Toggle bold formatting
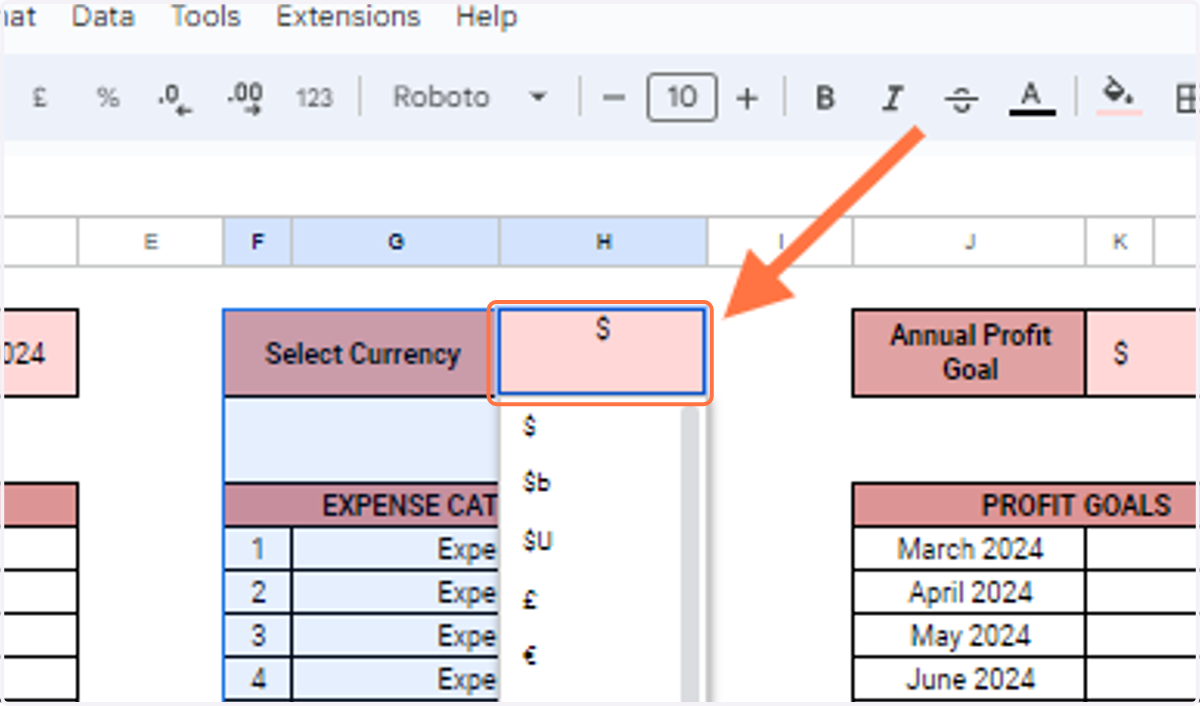Screen dimensions: 1200x706 coord(825,98)
